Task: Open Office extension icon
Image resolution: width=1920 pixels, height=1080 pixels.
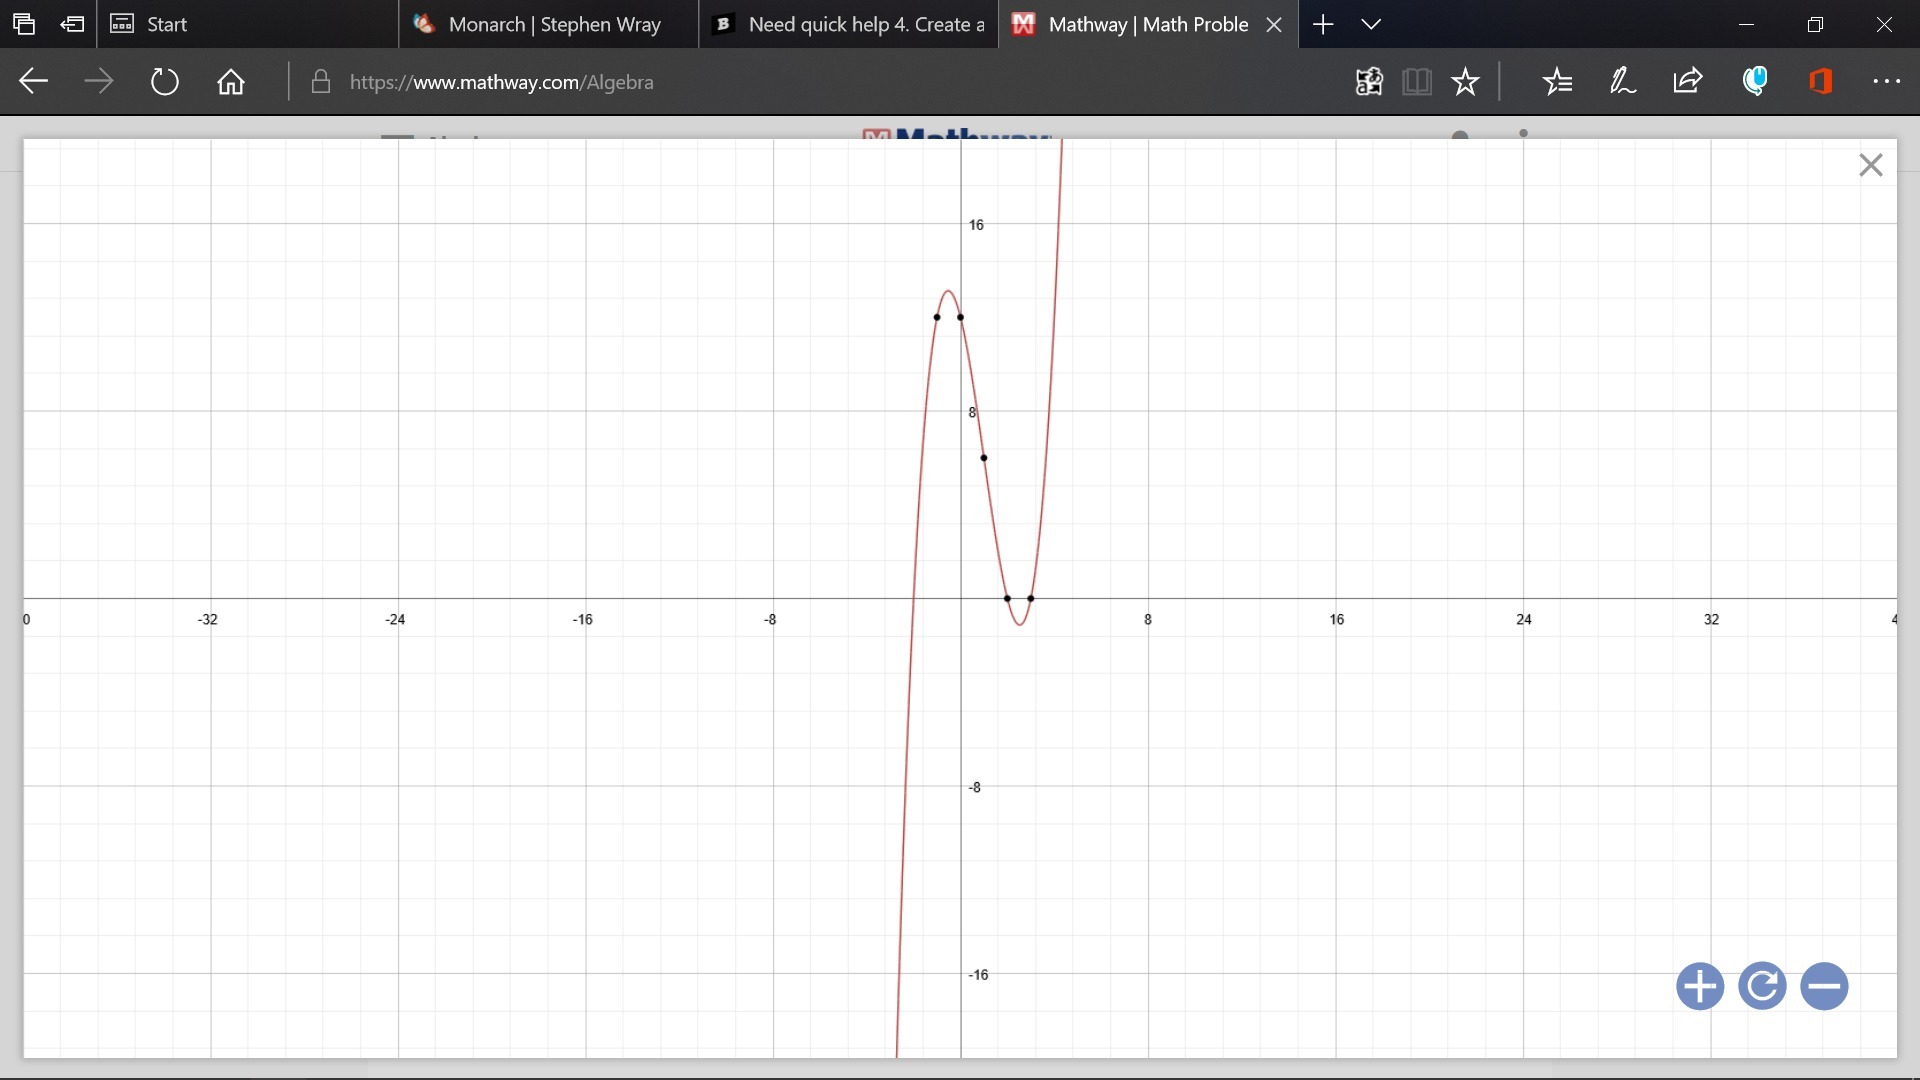Action: click(1820, 82)
